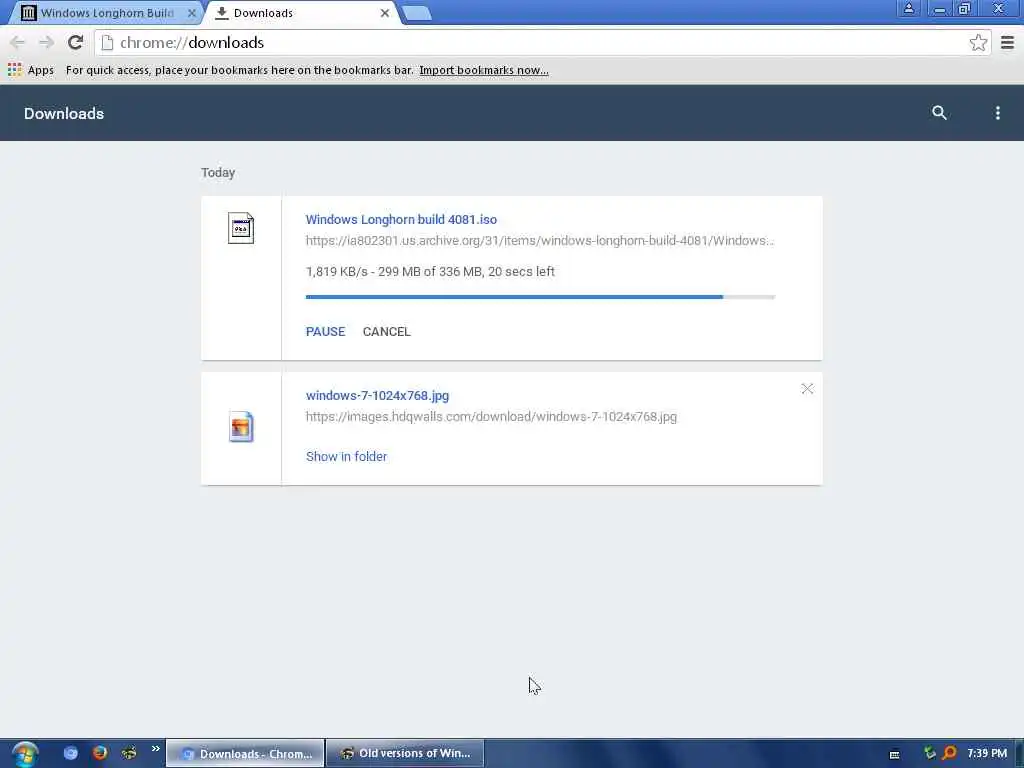This screenshot has width=1024, height=768.
Task: Click the orange magnifier tray icon
Action: [950, 753]
